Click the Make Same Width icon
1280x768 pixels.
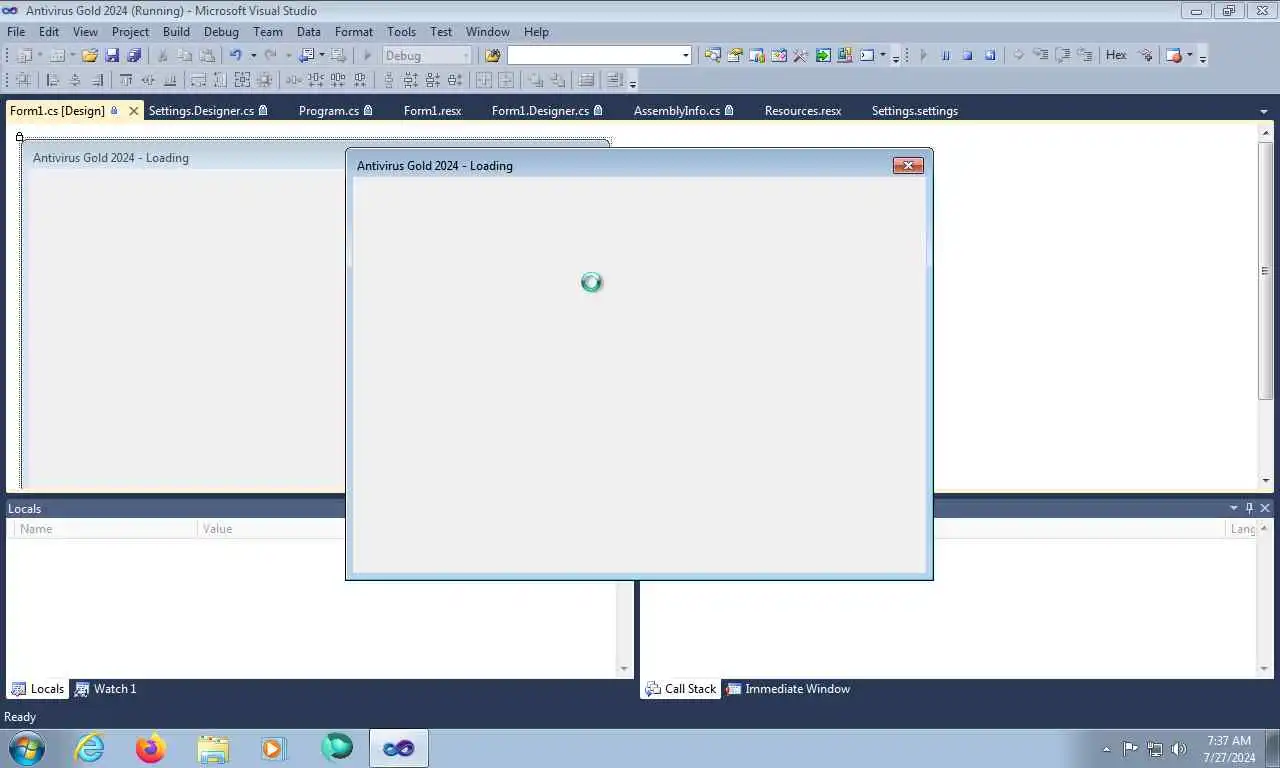pos(198,80)
